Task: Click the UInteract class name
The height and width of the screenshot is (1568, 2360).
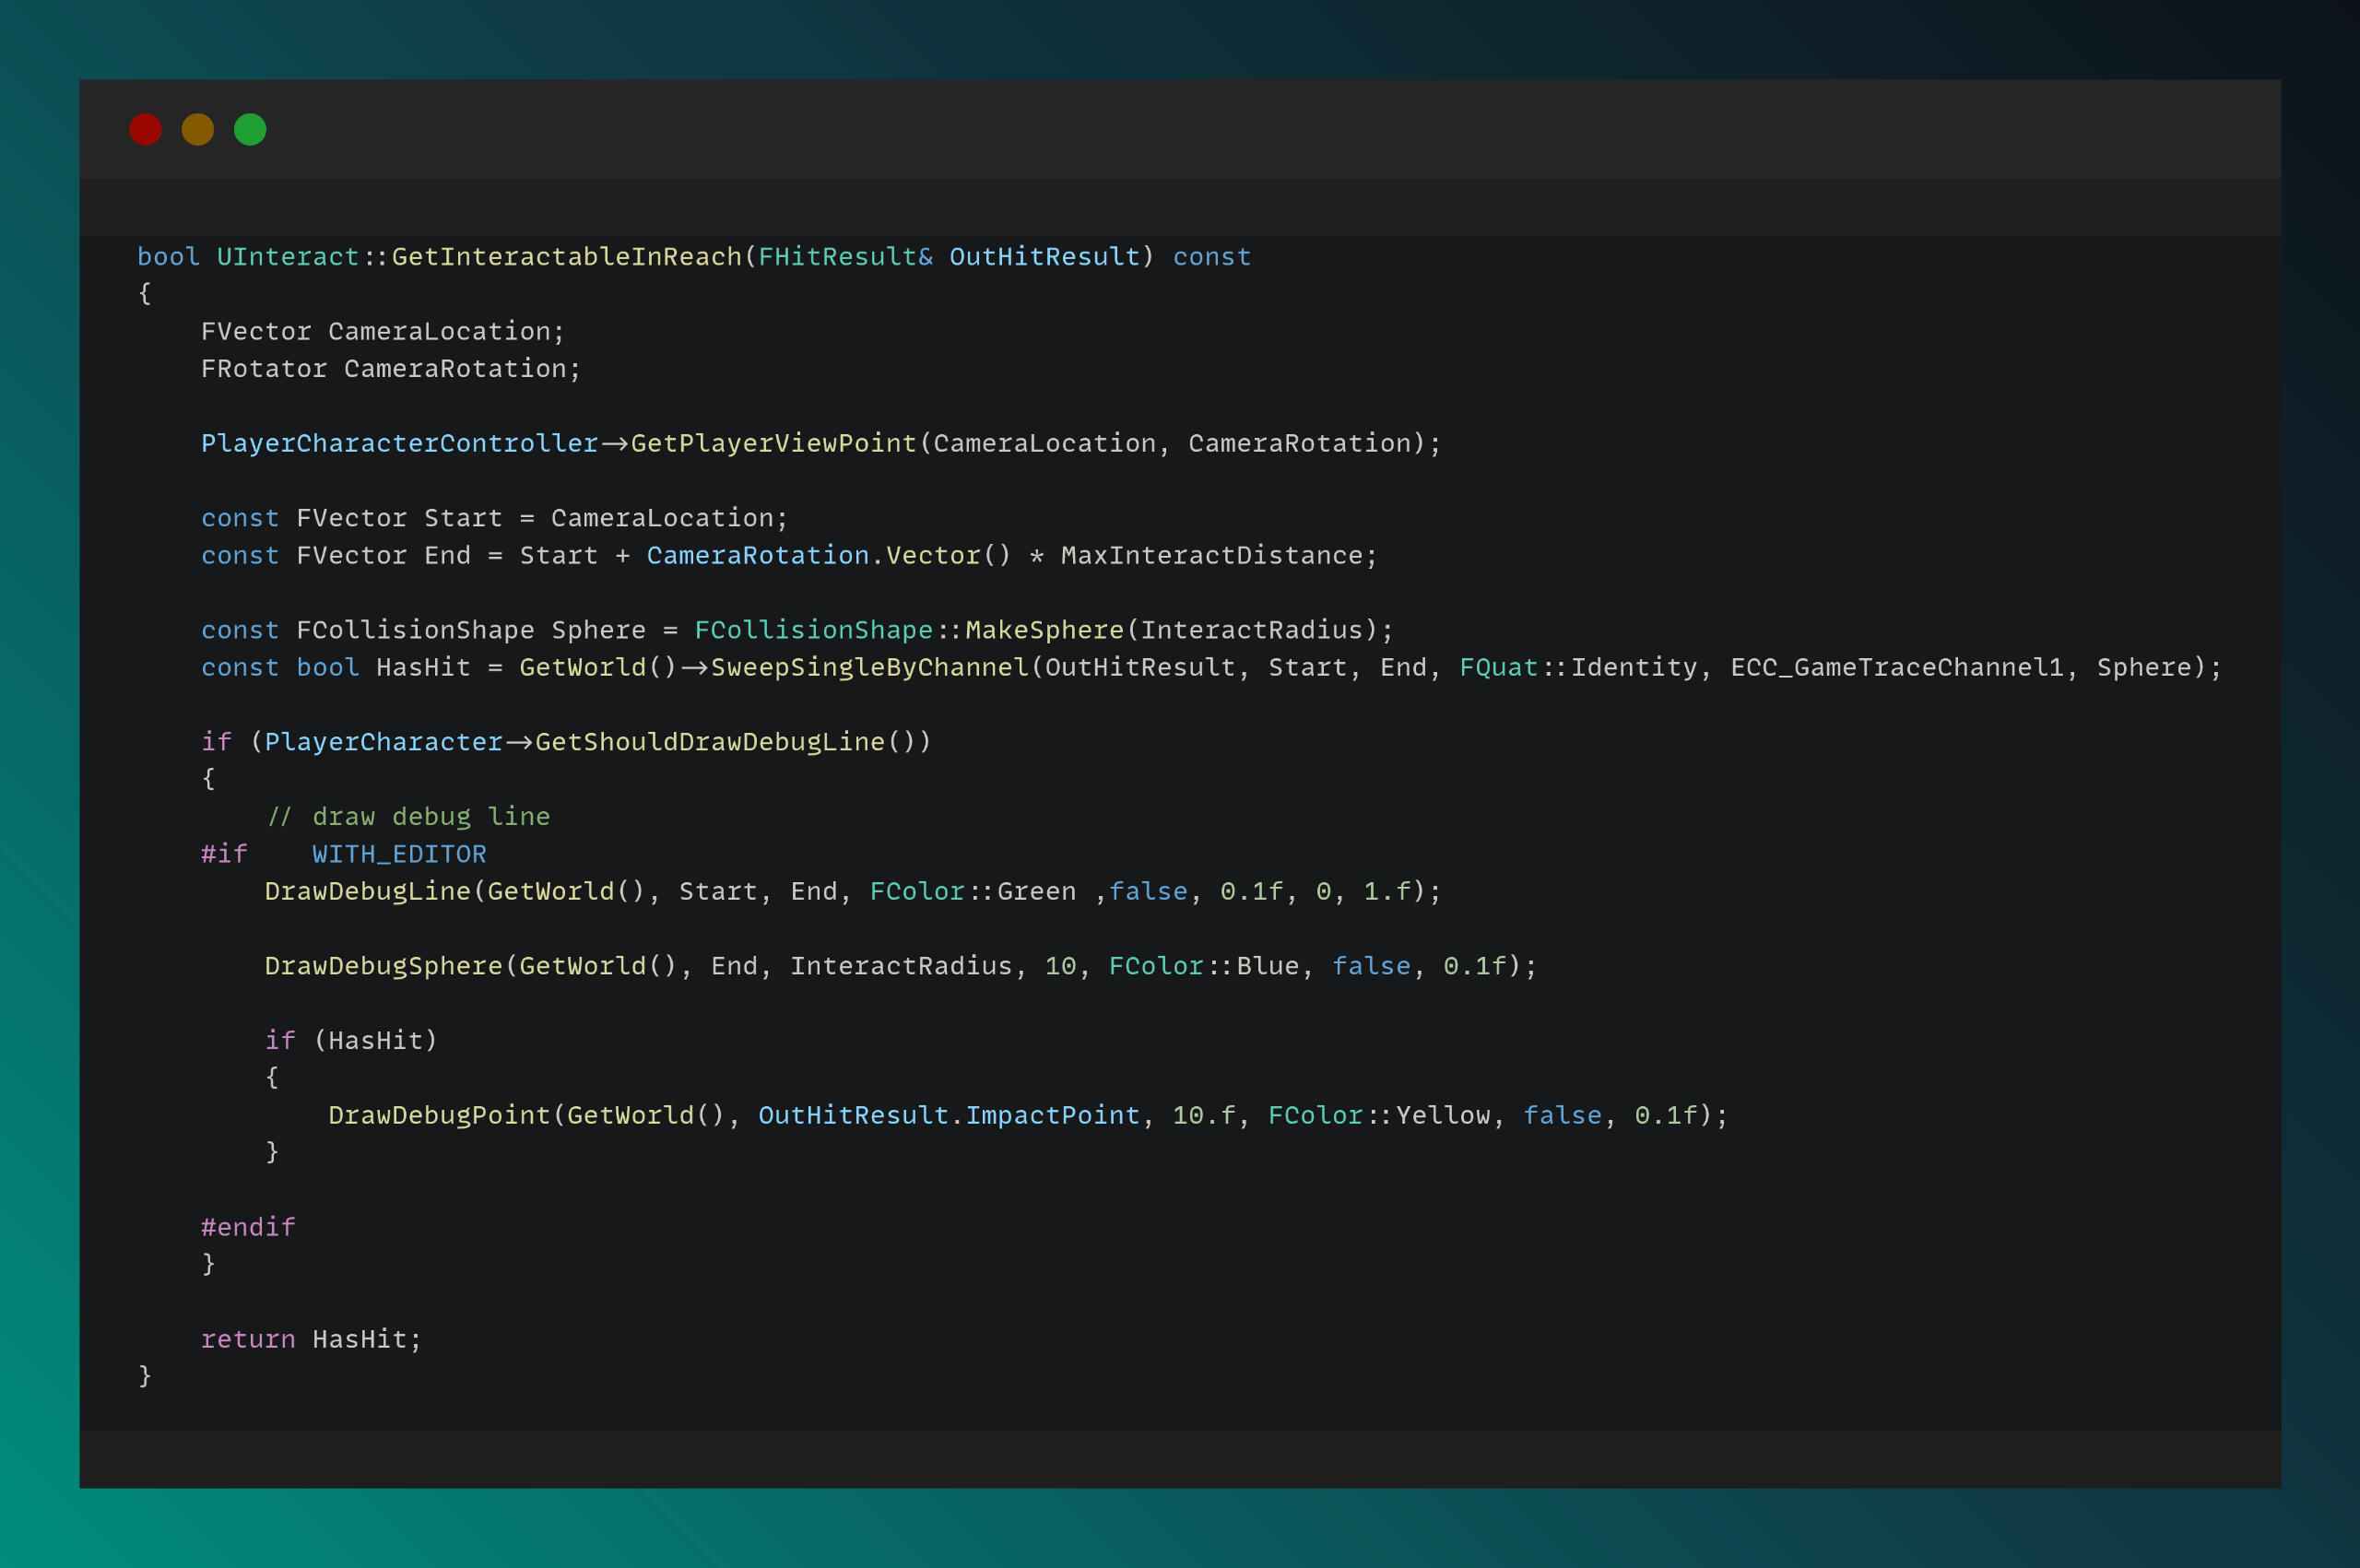Action: [x=288, y=257]
